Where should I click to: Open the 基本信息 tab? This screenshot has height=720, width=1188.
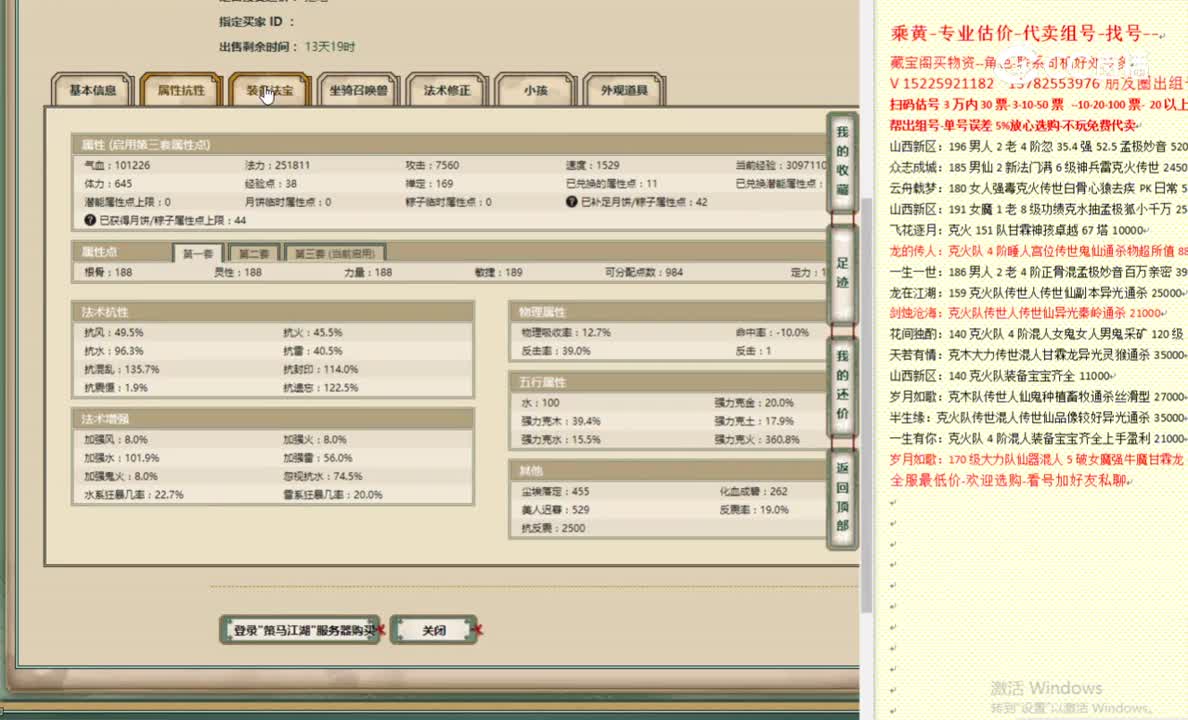[x=92, y=90]
